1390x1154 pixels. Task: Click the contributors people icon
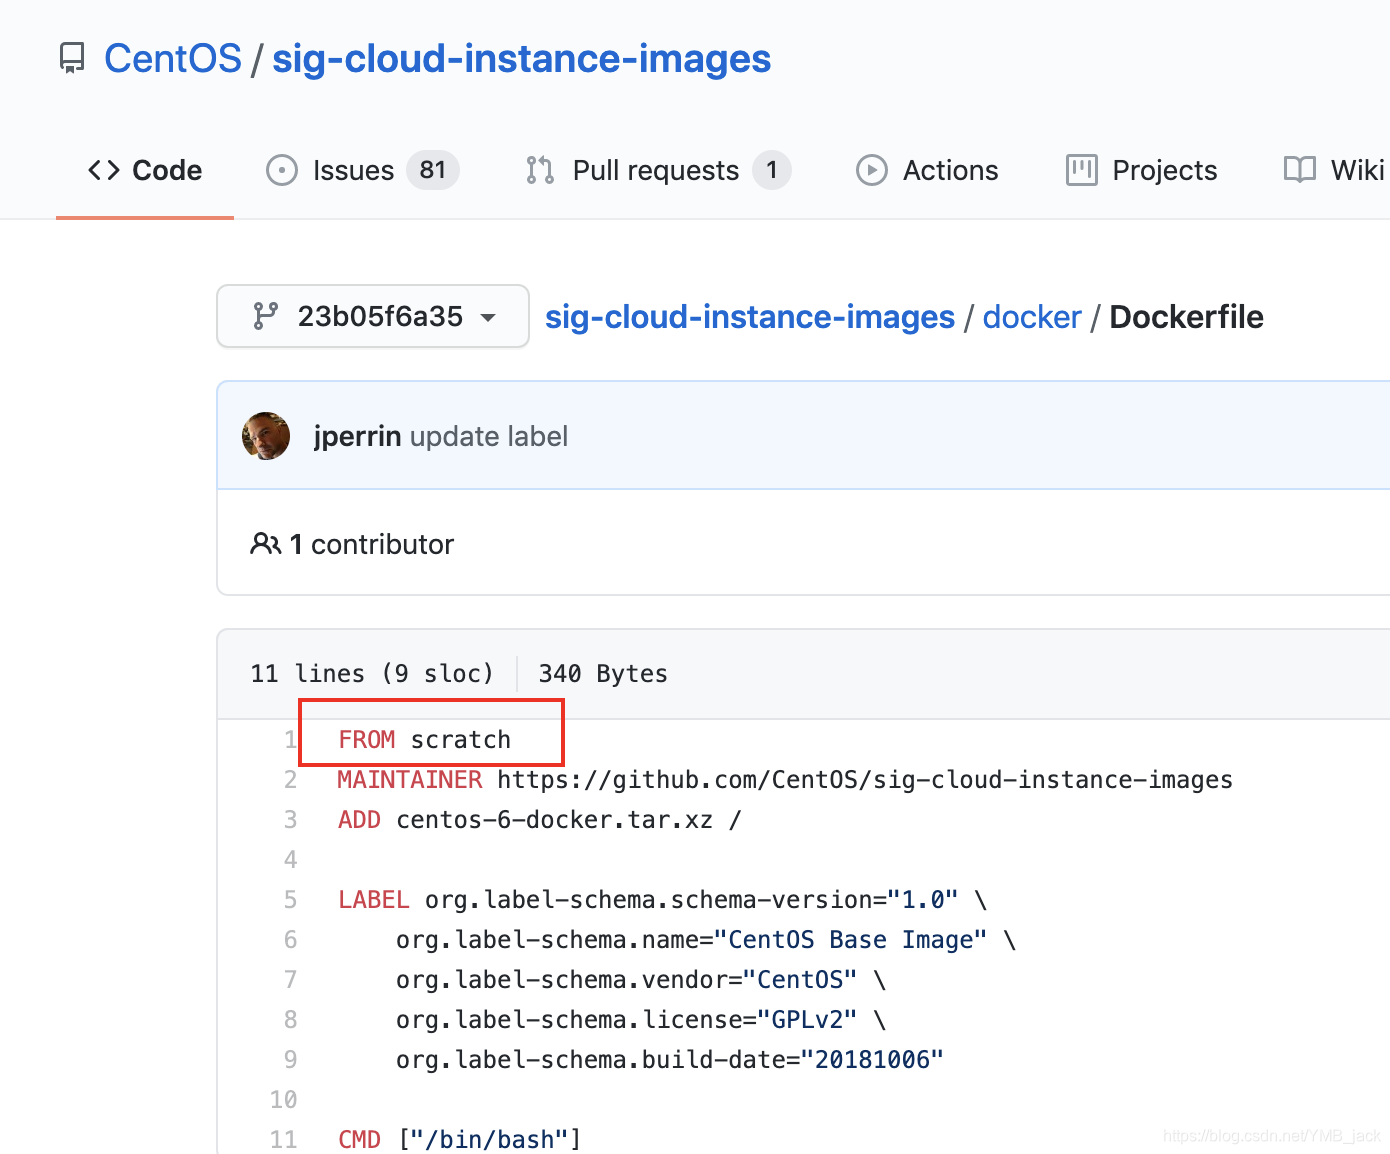(265, 544)
